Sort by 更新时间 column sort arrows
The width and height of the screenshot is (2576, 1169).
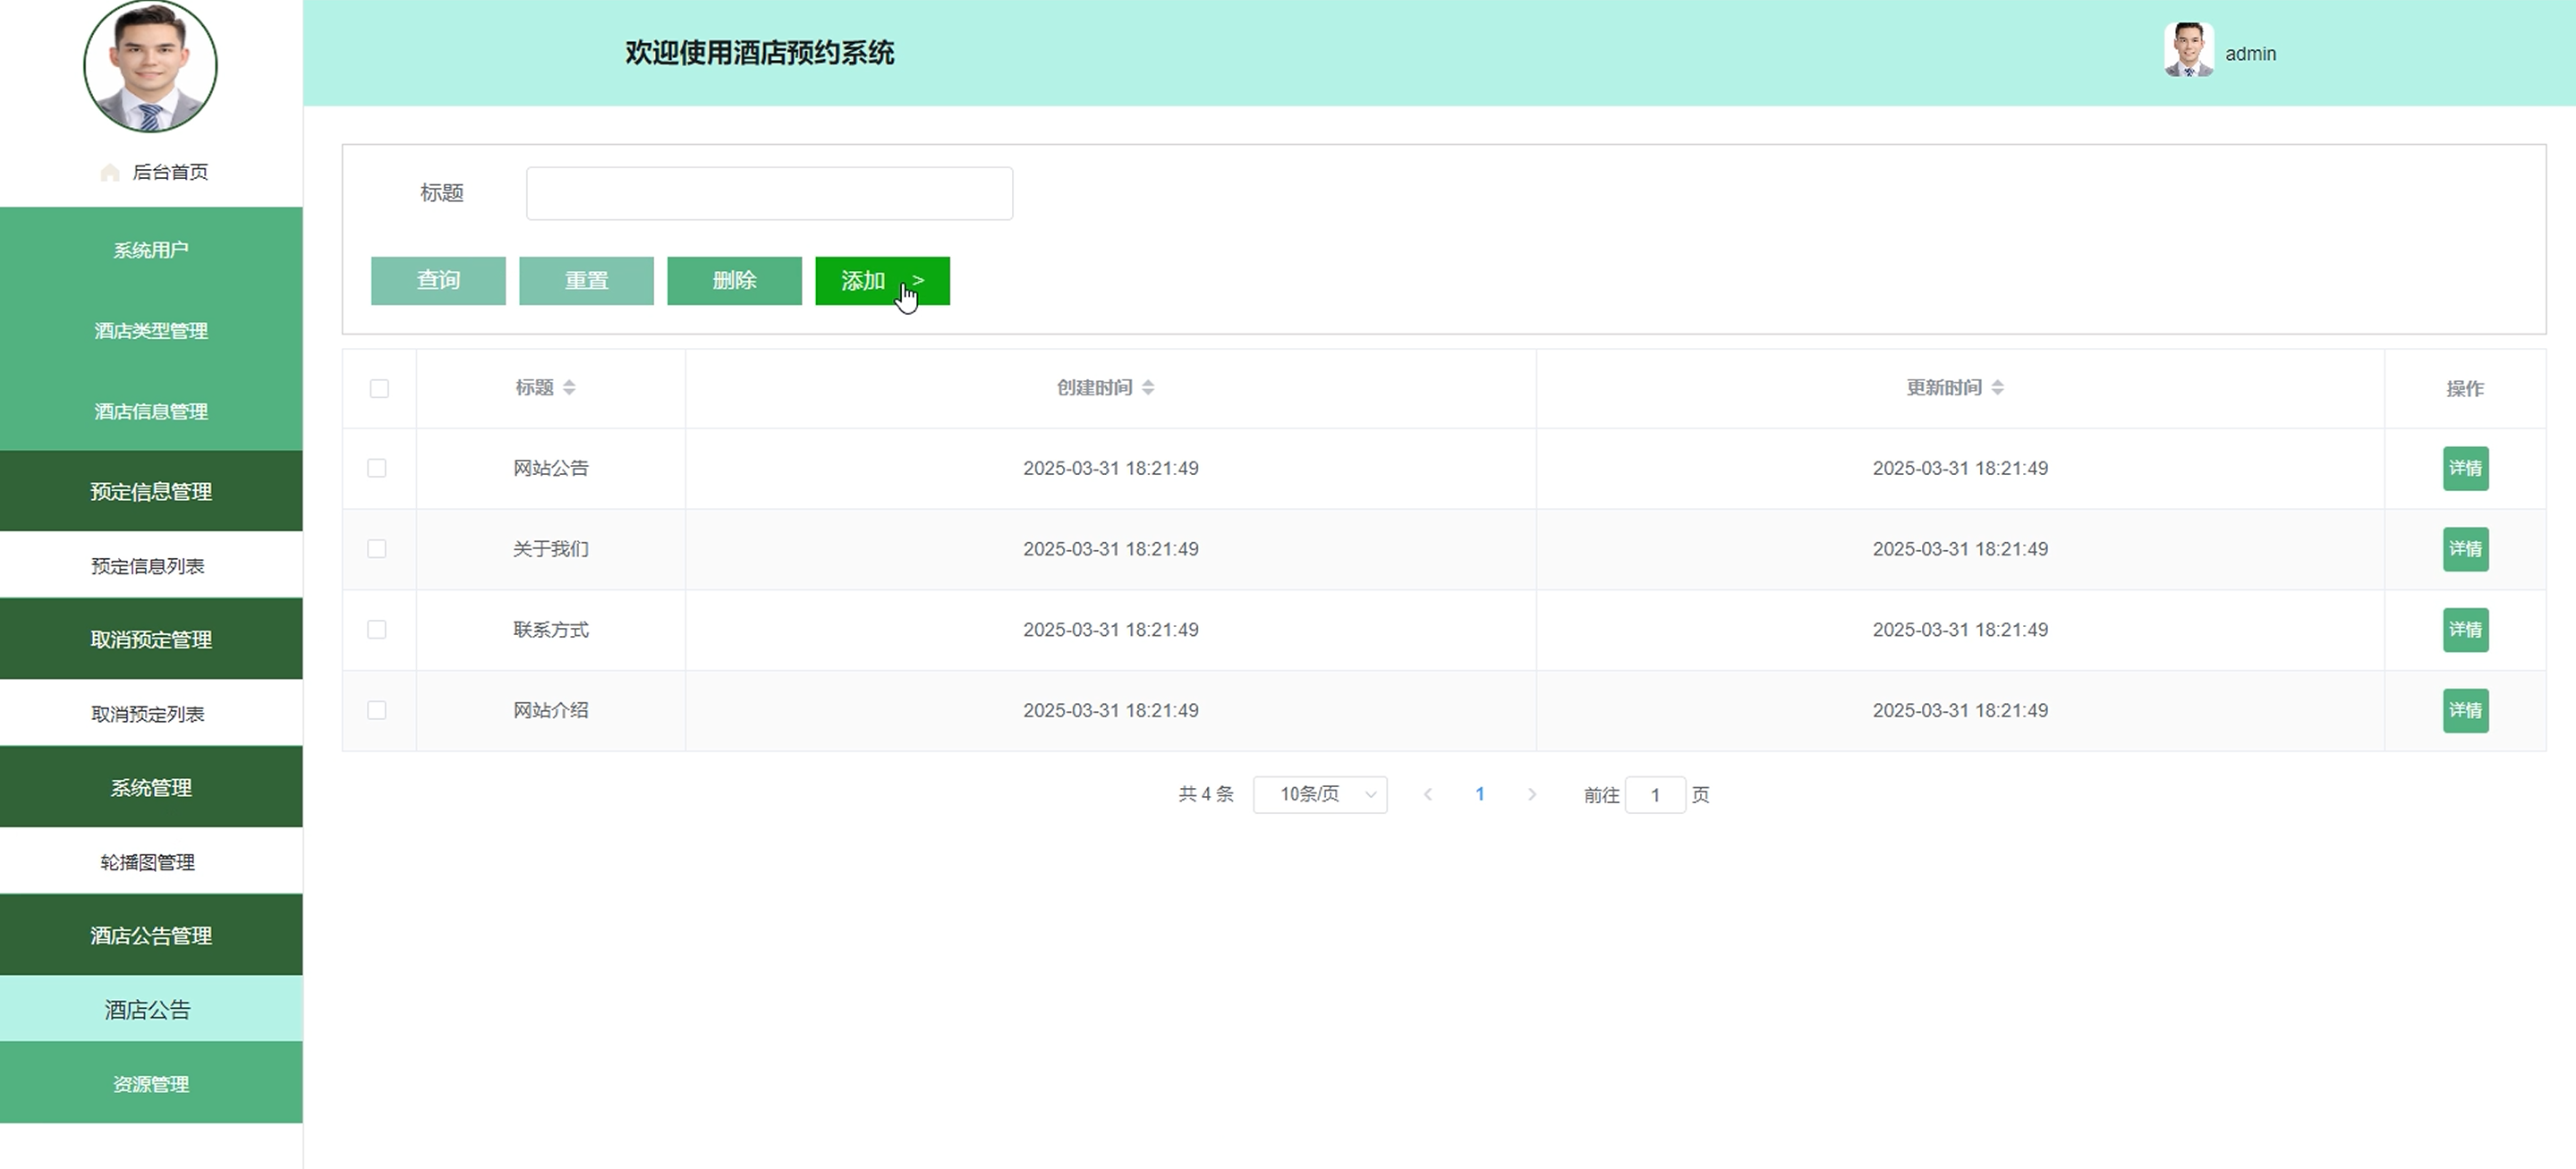click(x=1997, y=388)
